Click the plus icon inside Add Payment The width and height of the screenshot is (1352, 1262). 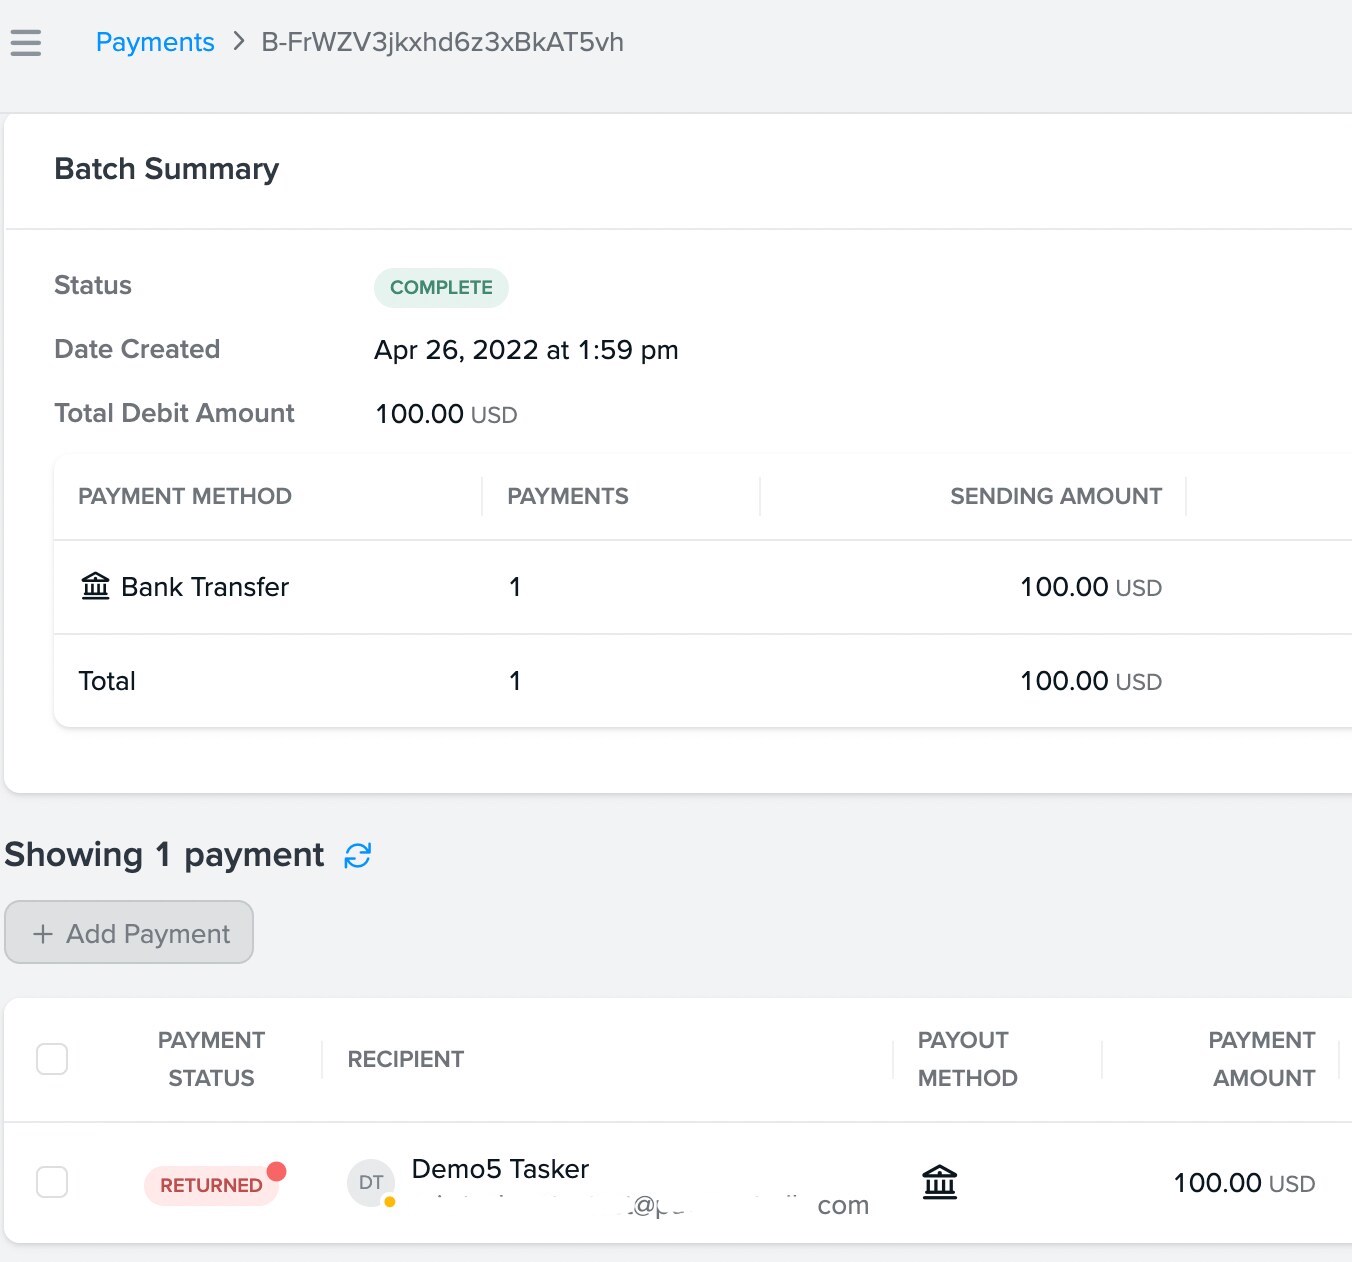pyautogui.click(x=43, y=933)
